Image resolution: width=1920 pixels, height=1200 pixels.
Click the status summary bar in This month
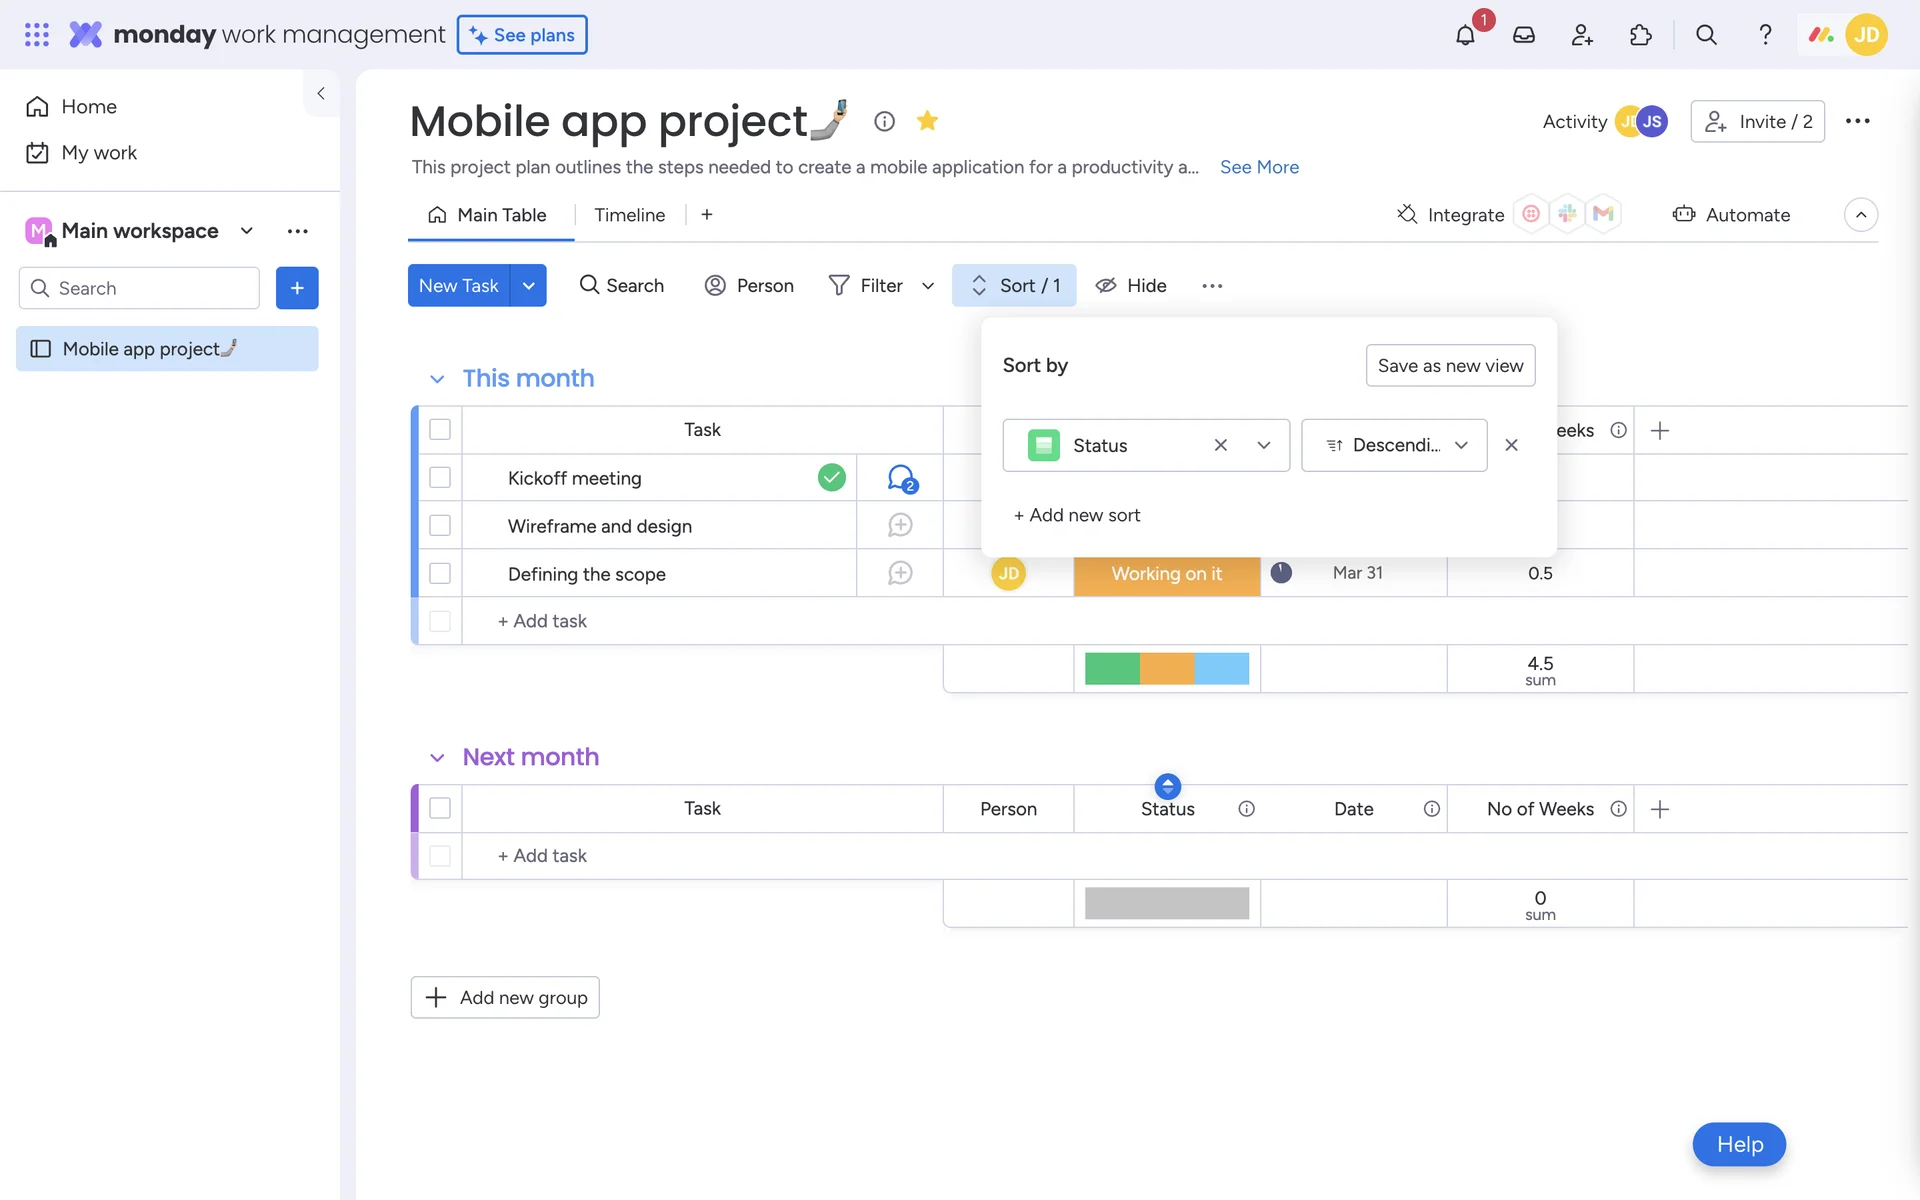coord(1166,668)
